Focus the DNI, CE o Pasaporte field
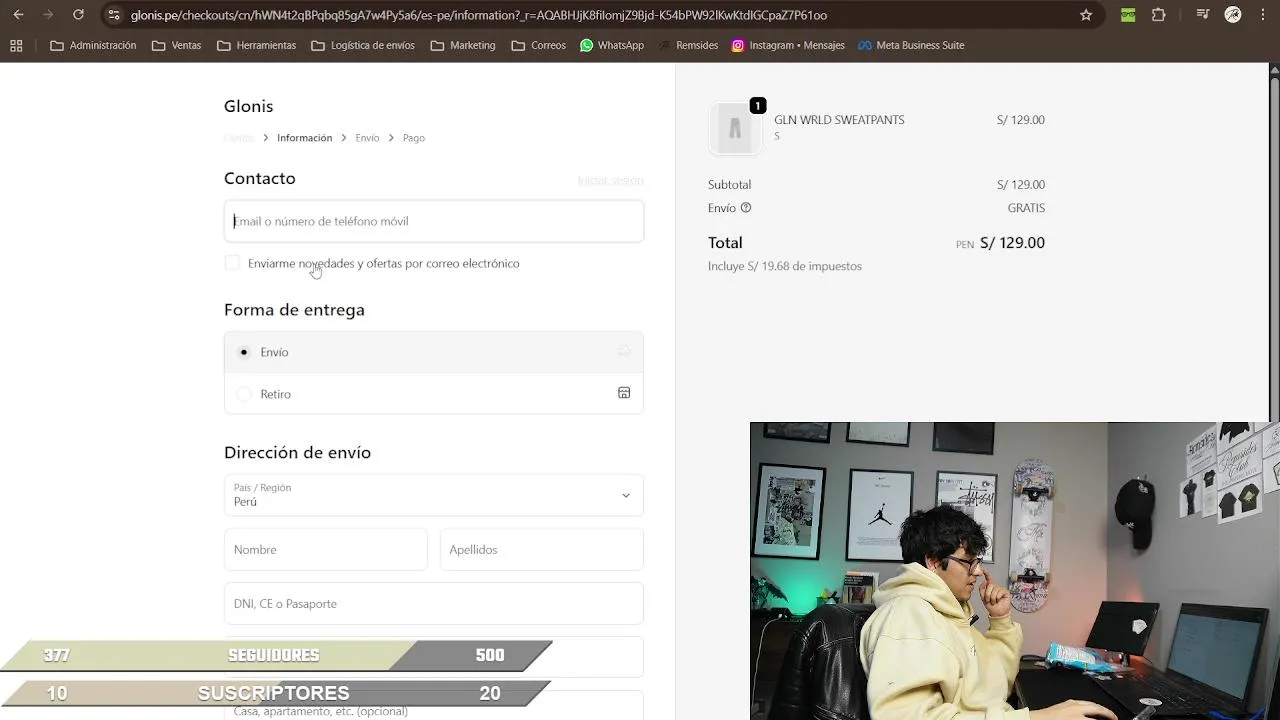Viewport: 1280px width, 720px height. 434,603
